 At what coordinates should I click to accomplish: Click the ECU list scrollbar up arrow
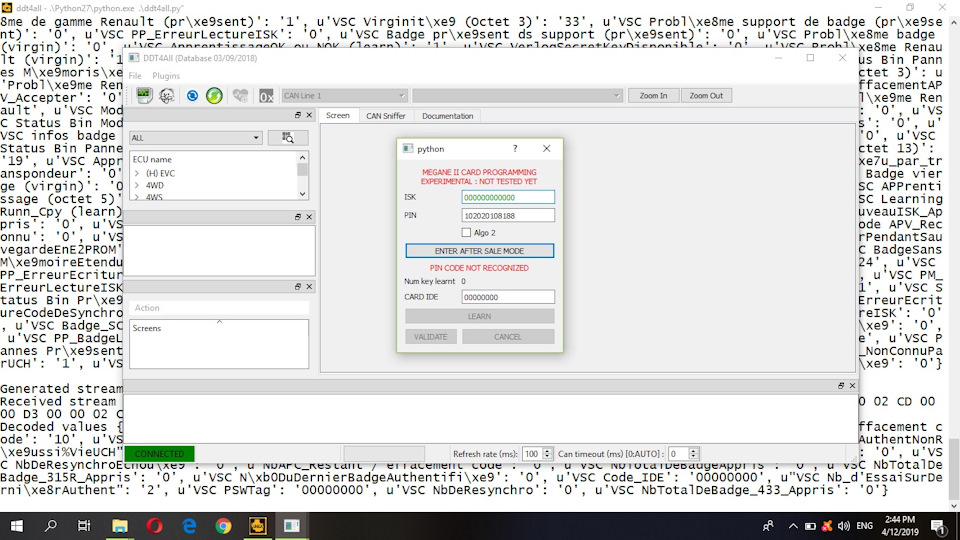pyautogui.click(x=302, y=157)
